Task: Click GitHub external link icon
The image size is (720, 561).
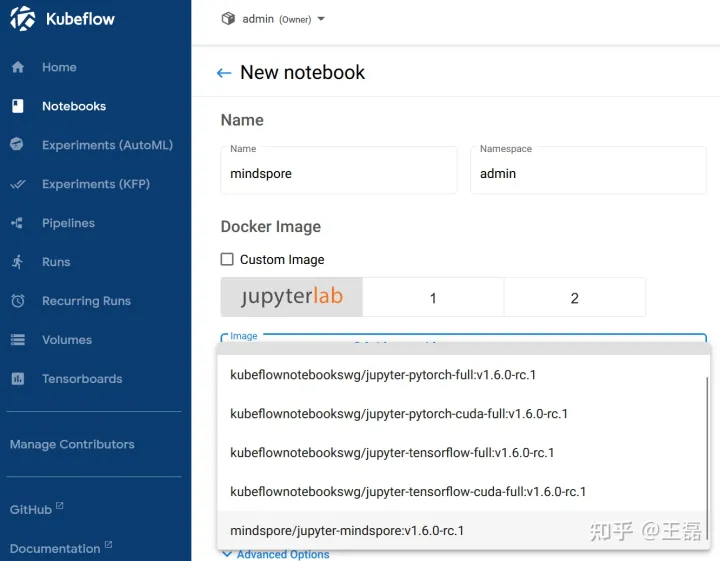Action: (x=60, y=505)
